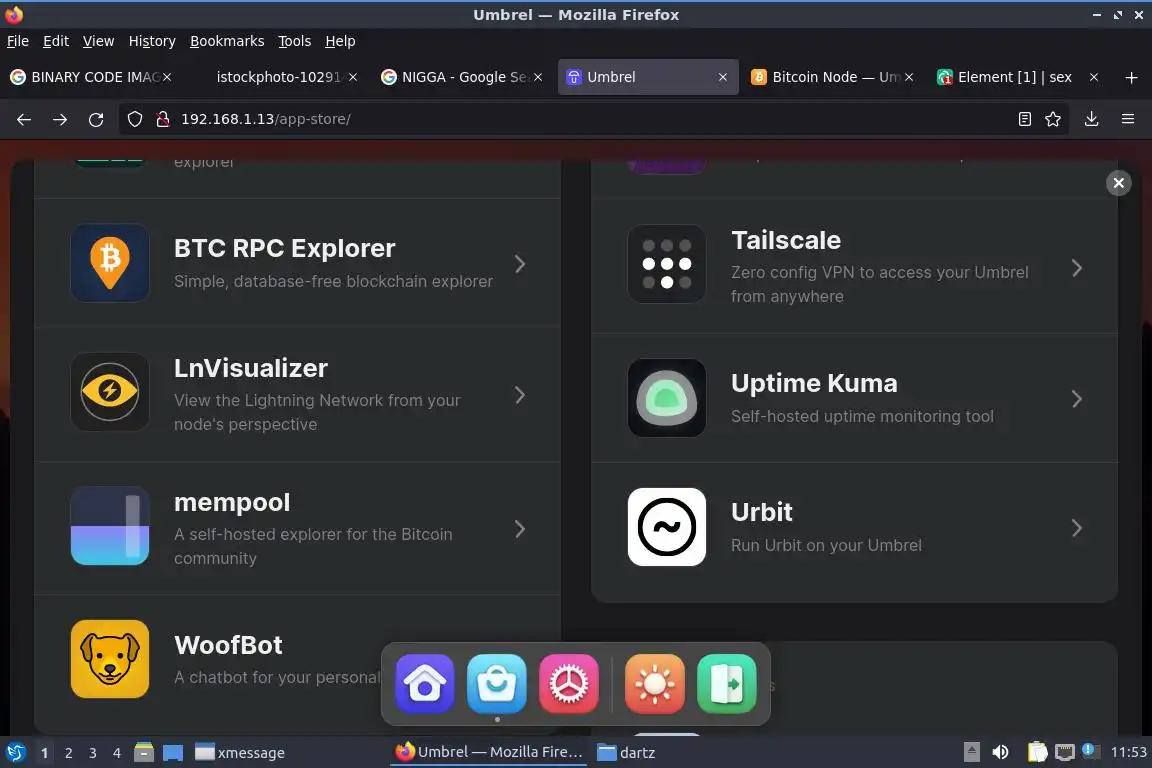Open the orange sun dock icon
Viewport: 1152px width, 768px height.
coord(655,683)
